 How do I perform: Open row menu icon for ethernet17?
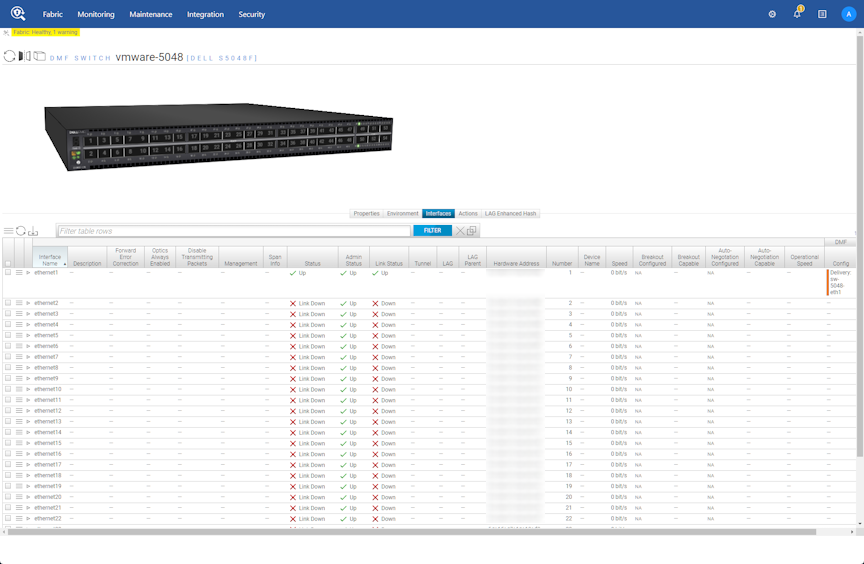[19, 465]
